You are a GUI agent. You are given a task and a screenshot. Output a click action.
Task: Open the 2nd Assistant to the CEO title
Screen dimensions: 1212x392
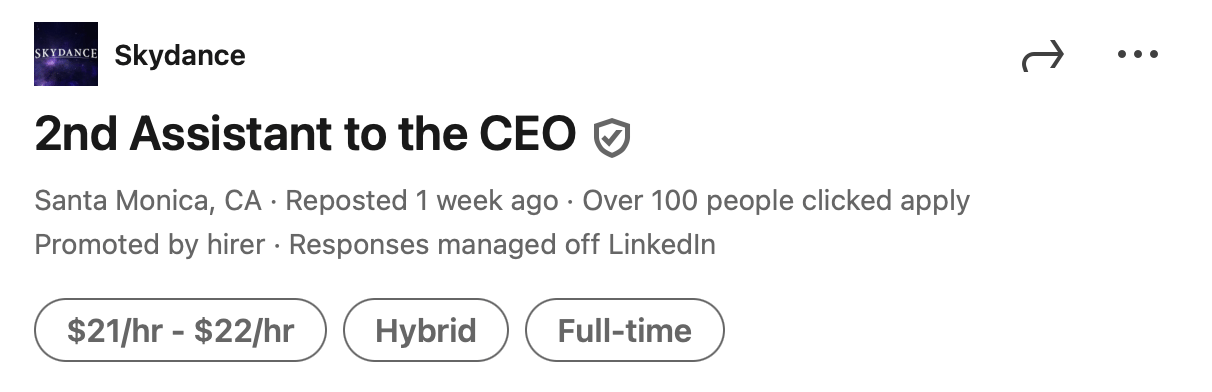(x=306, y=134)
